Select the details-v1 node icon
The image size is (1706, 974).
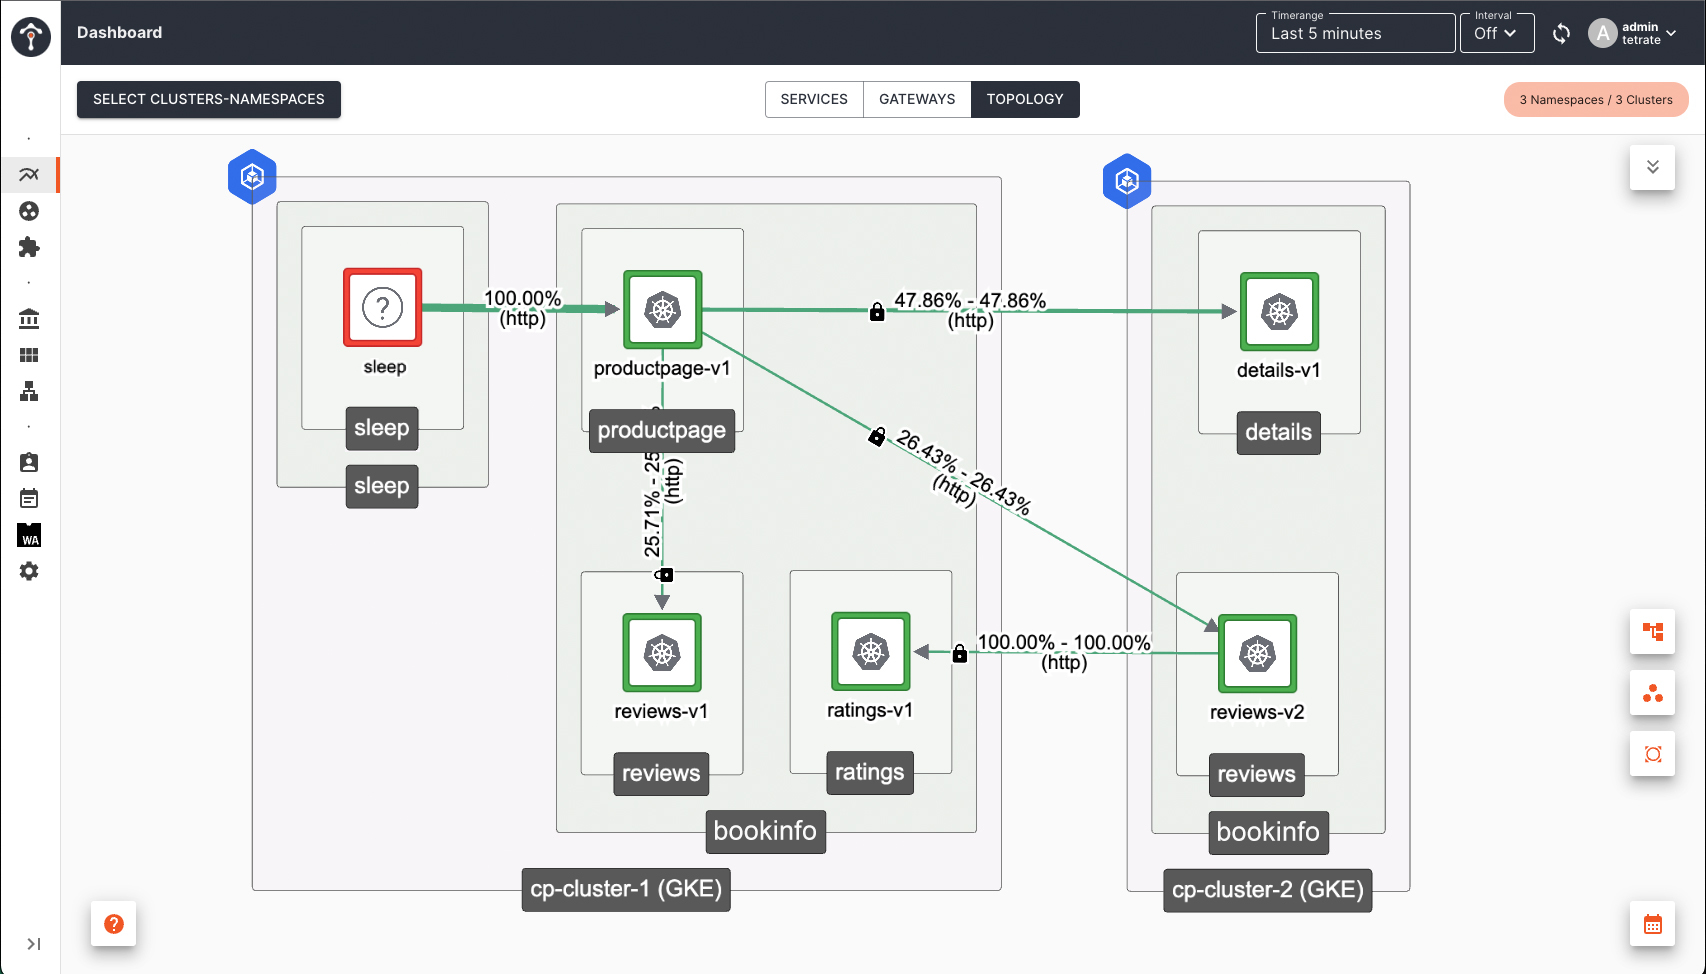[x=1279, y=312]
